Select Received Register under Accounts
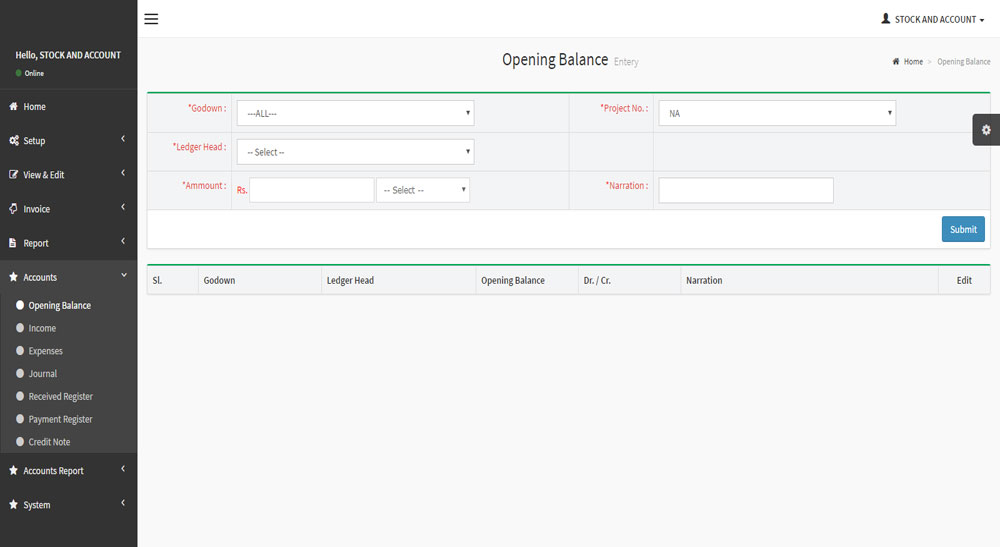The image size is (1000, 547). tap(61, 397)
